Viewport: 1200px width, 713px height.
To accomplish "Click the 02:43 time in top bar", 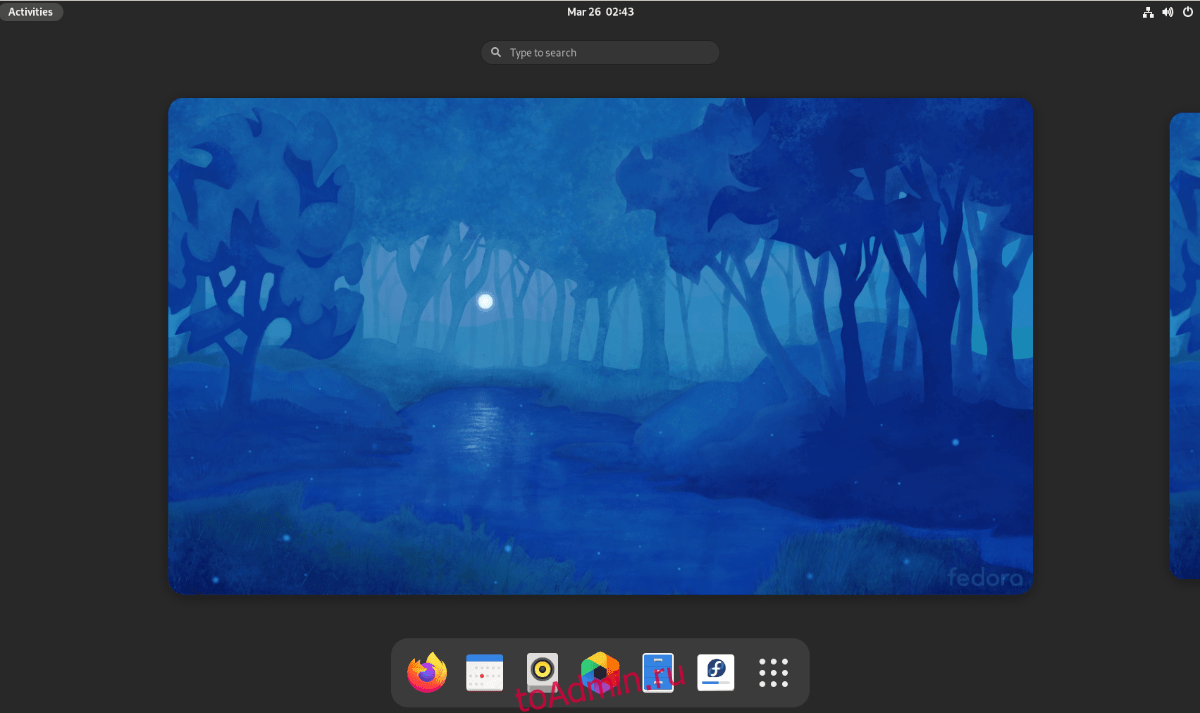I will (620, 12).
